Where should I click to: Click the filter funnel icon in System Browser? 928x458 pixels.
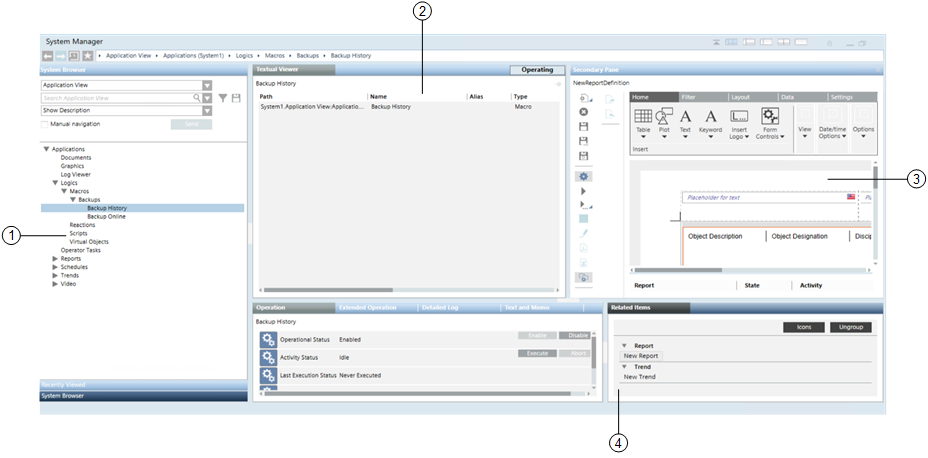pos(222,98)
